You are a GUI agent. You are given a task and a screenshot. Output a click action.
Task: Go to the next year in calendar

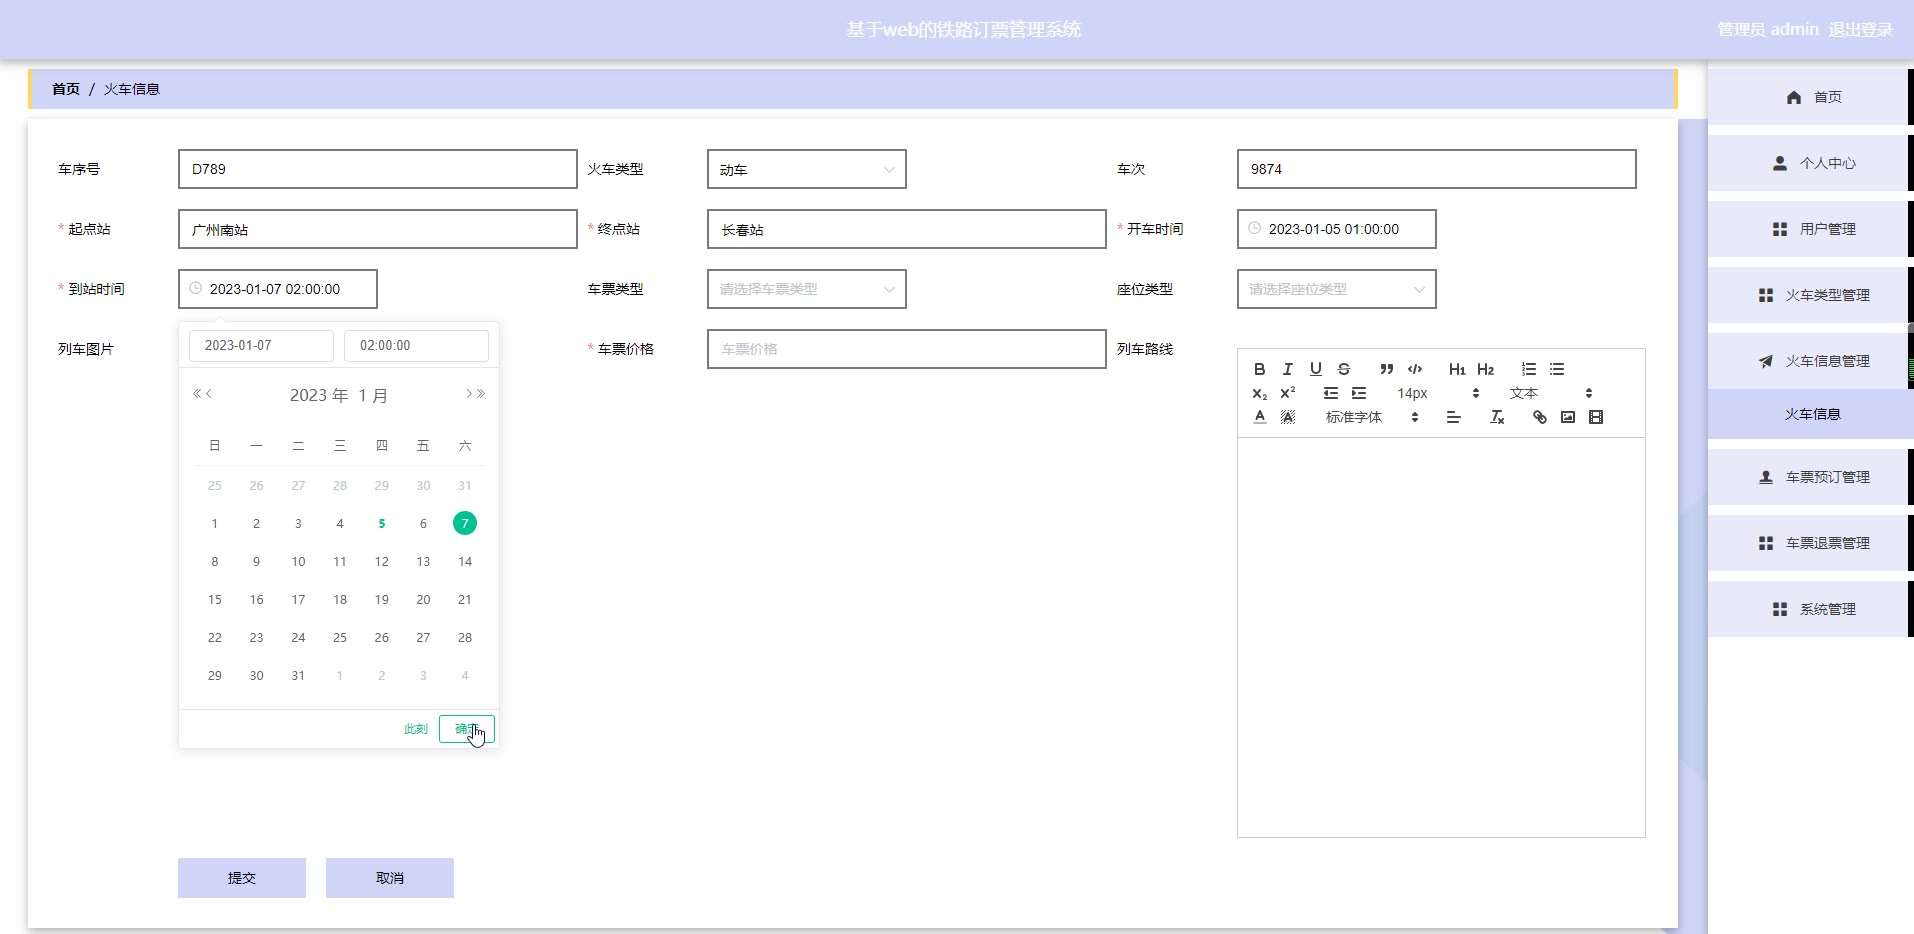click(481, 394)
